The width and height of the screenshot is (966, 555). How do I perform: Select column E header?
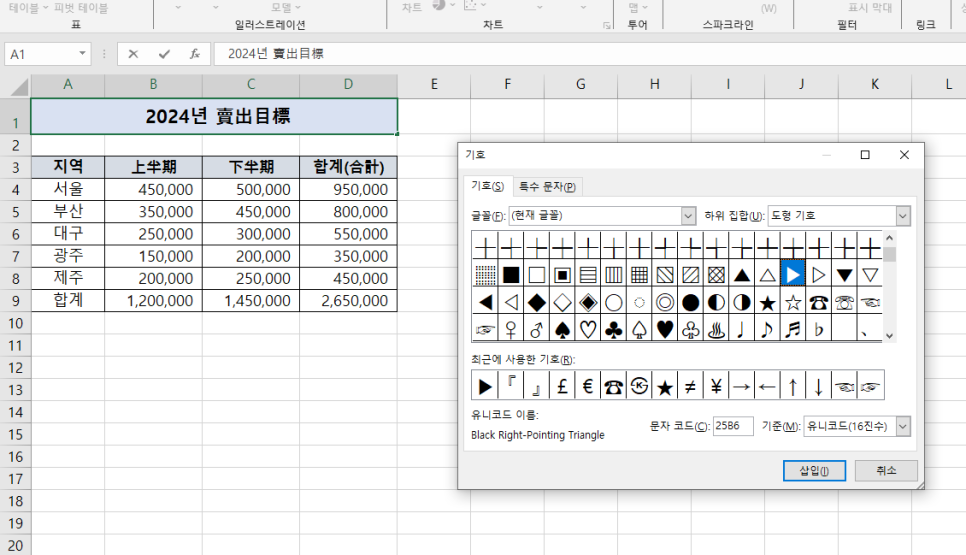pyautogui.click(x=434, y=84)
